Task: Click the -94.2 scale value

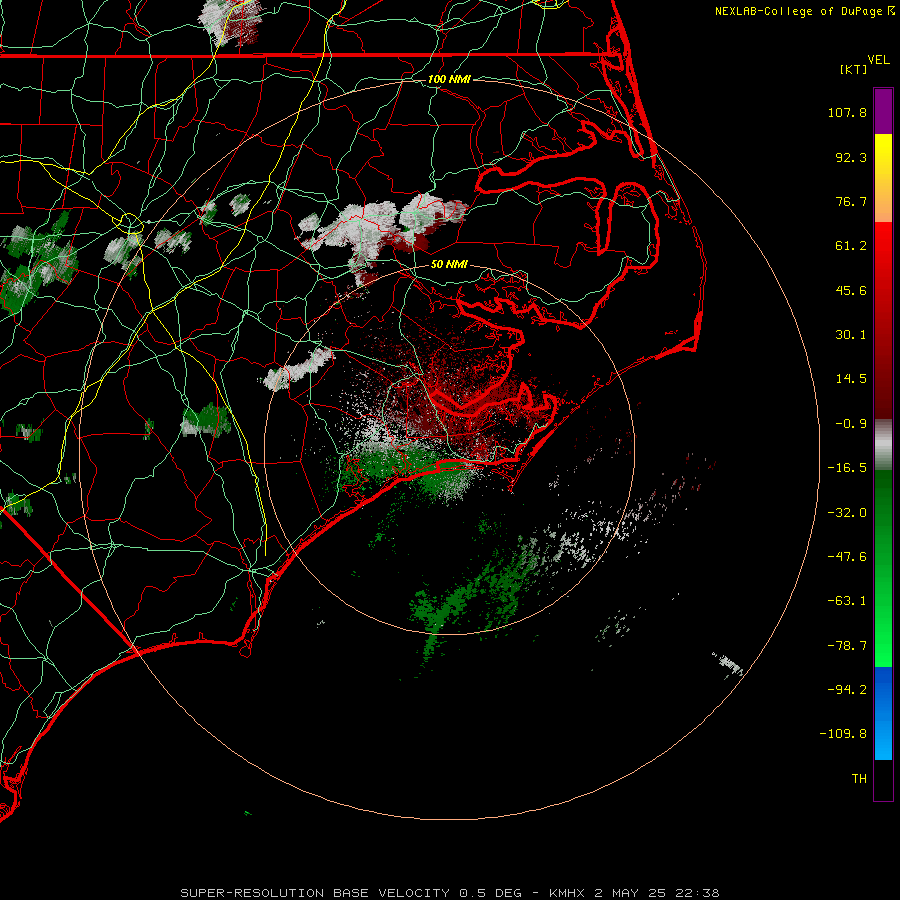Action: pos(847,689)
